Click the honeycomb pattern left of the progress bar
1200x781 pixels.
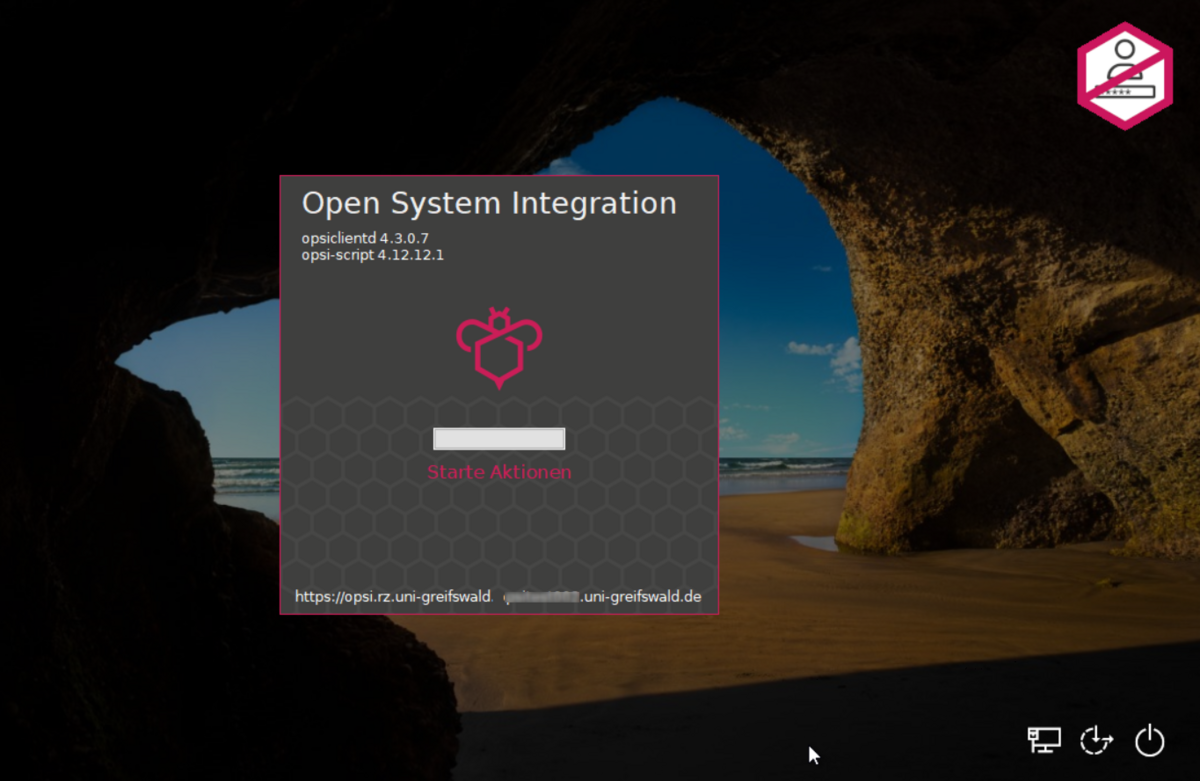pos(350,440)
